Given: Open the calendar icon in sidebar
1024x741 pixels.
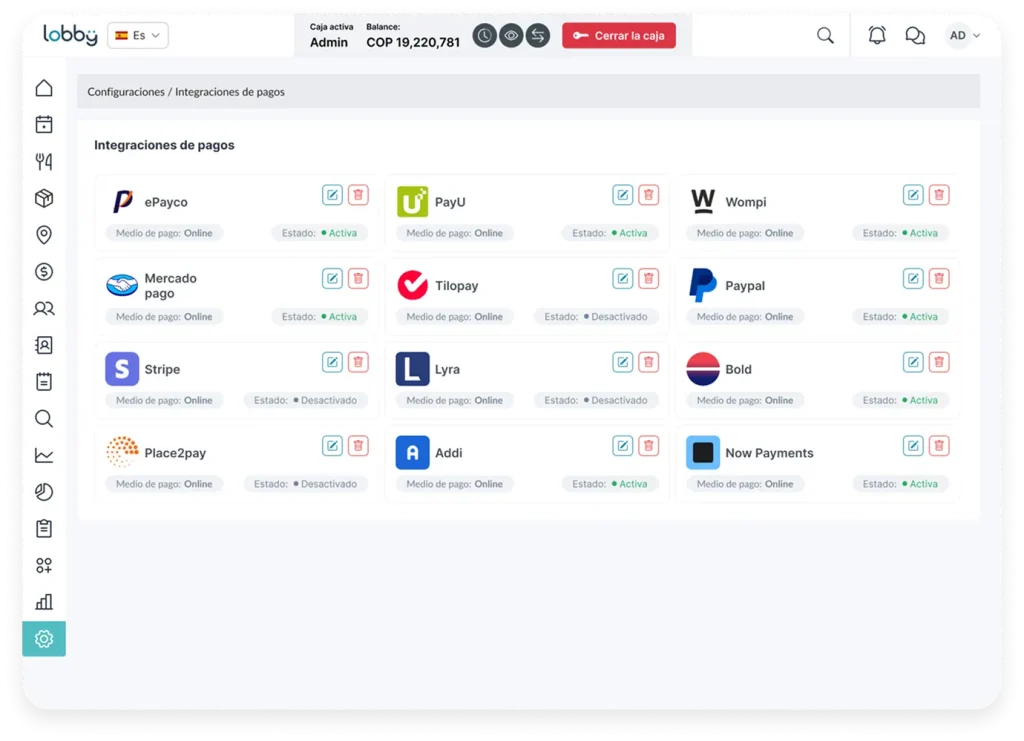Looking at the screenshot, I should point(44,125).
